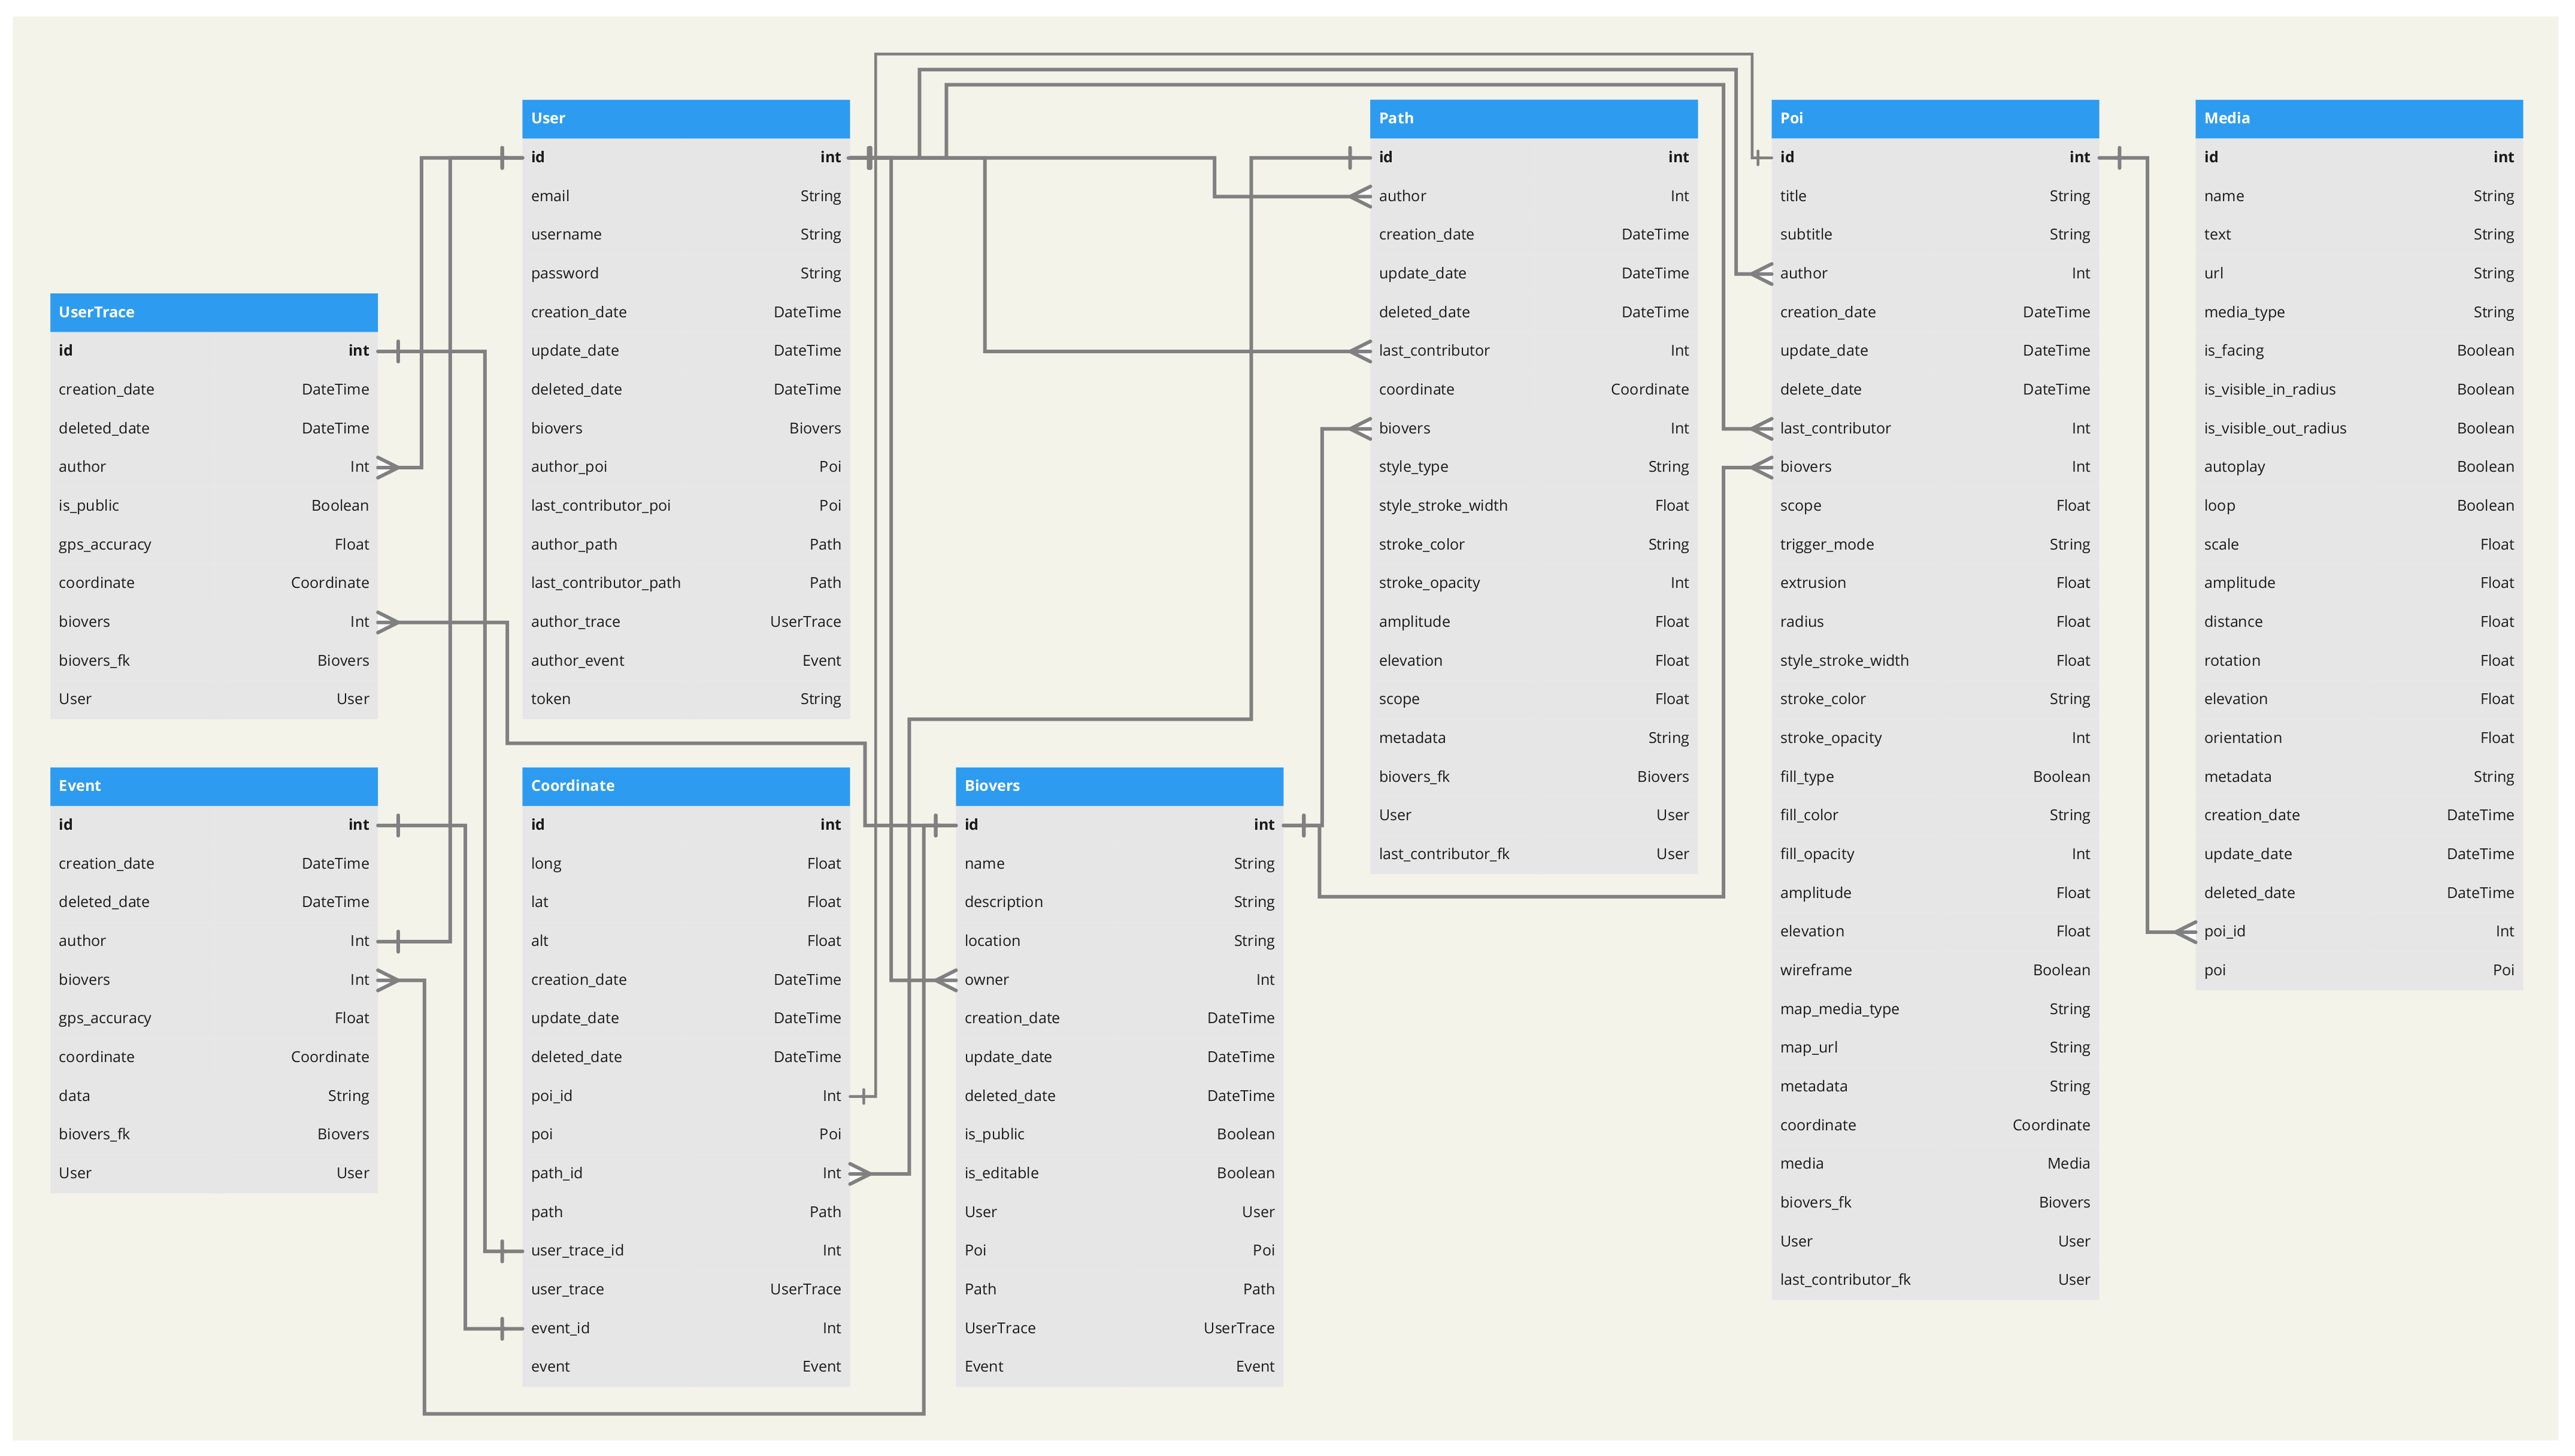Click is_public row in UserTrace table
This screenshot has width=2575, height=1456.
click(213, 506)
